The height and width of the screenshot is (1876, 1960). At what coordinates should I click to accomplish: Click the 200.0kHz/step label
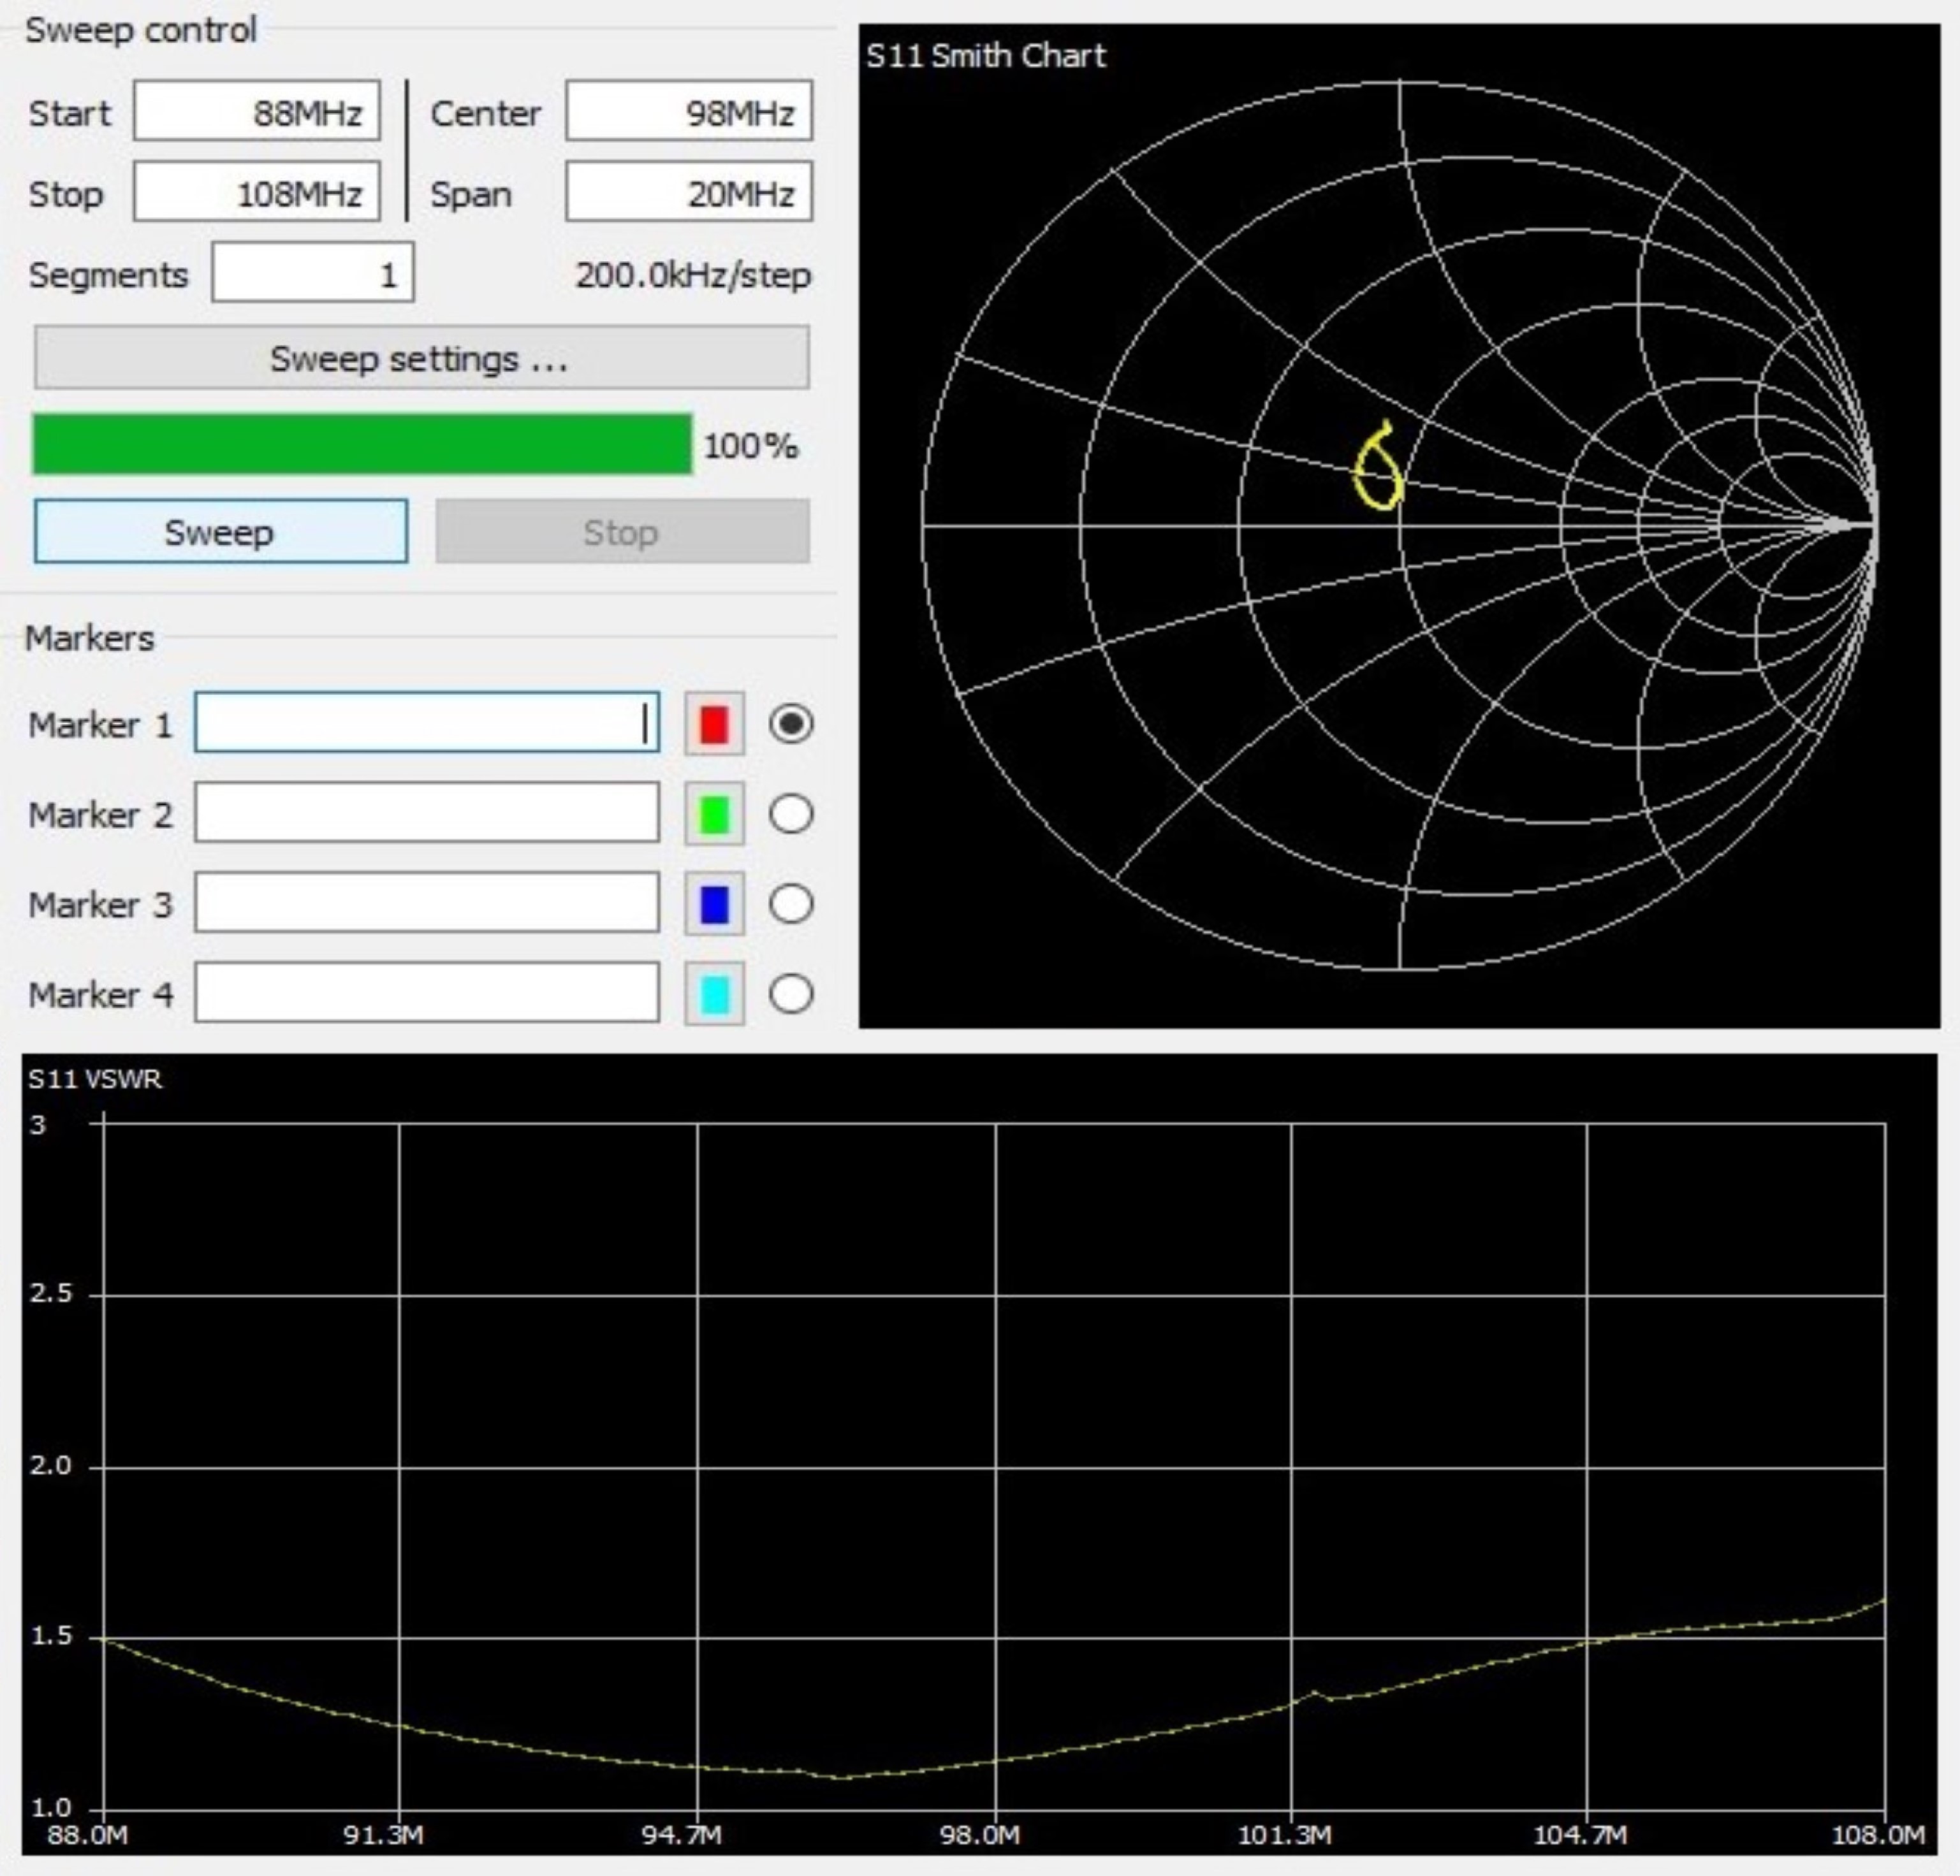[693, 275]
